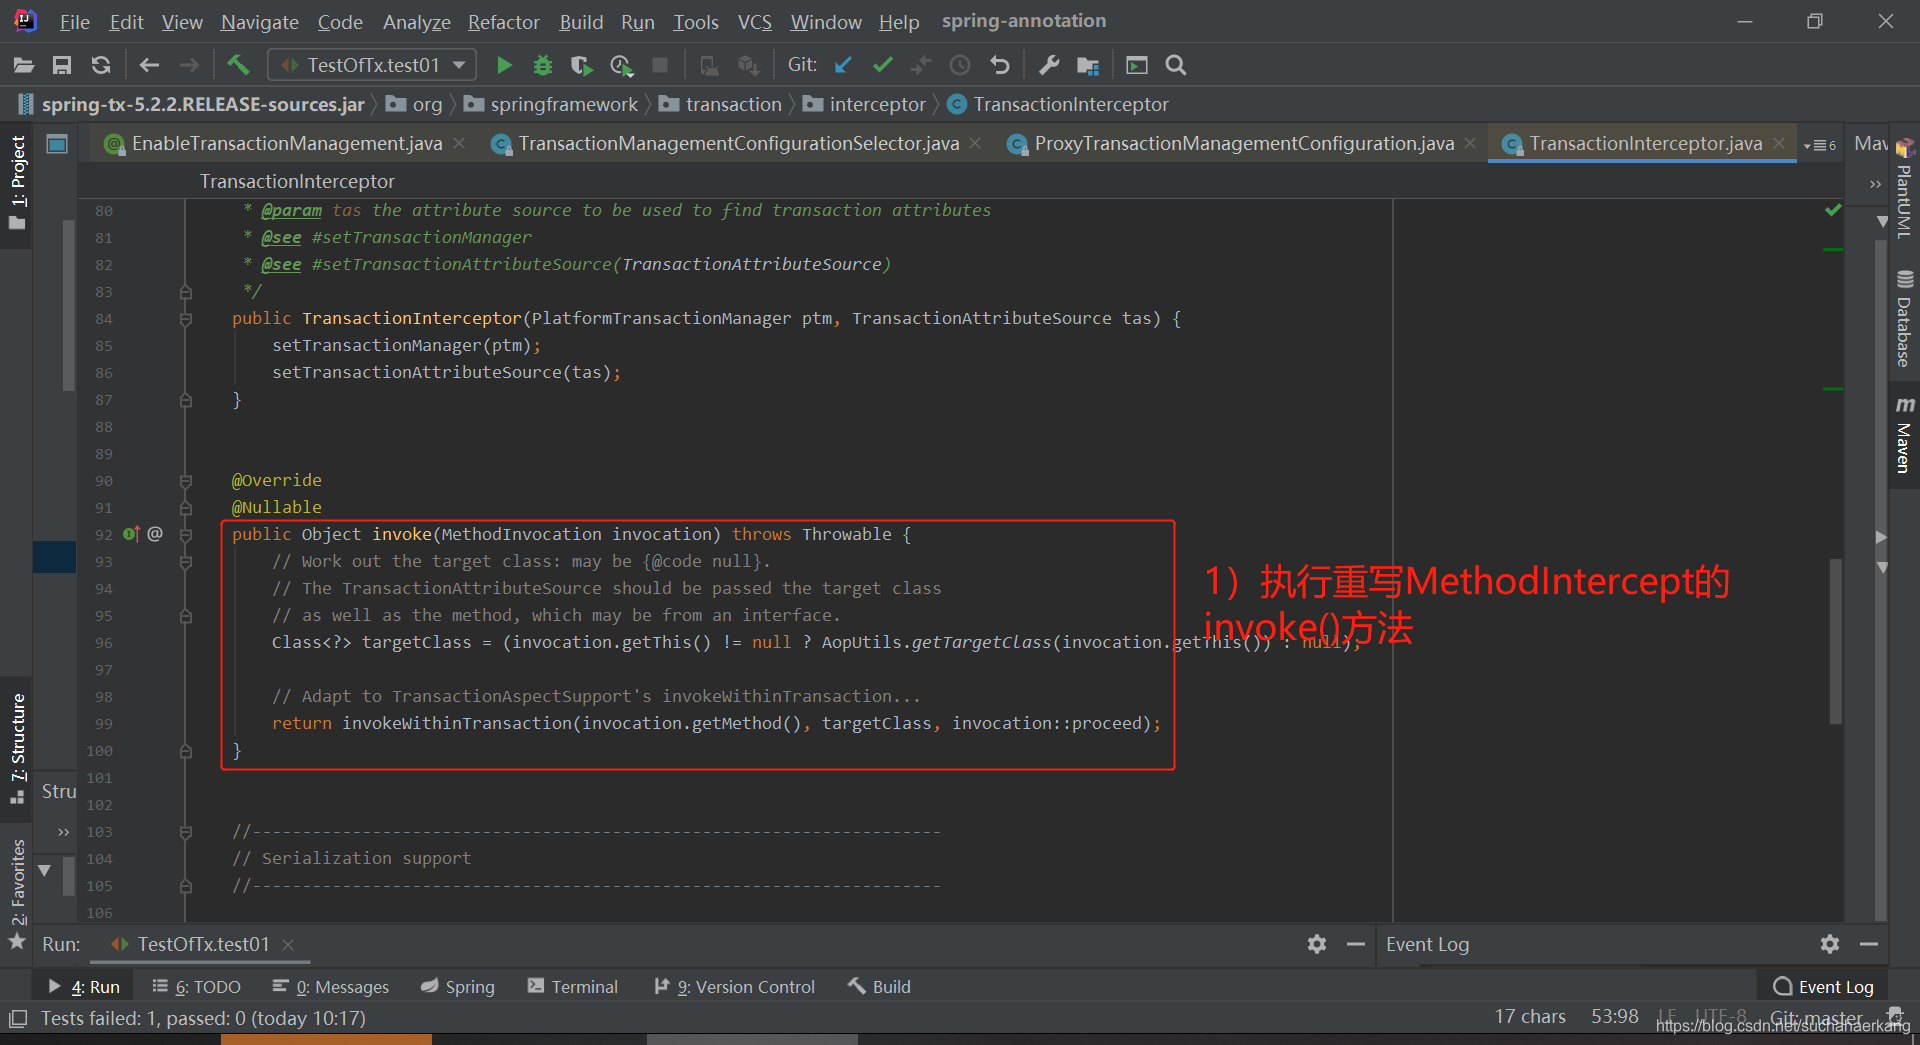Open the 0: Messages tool window

click(x=331, y=987)
